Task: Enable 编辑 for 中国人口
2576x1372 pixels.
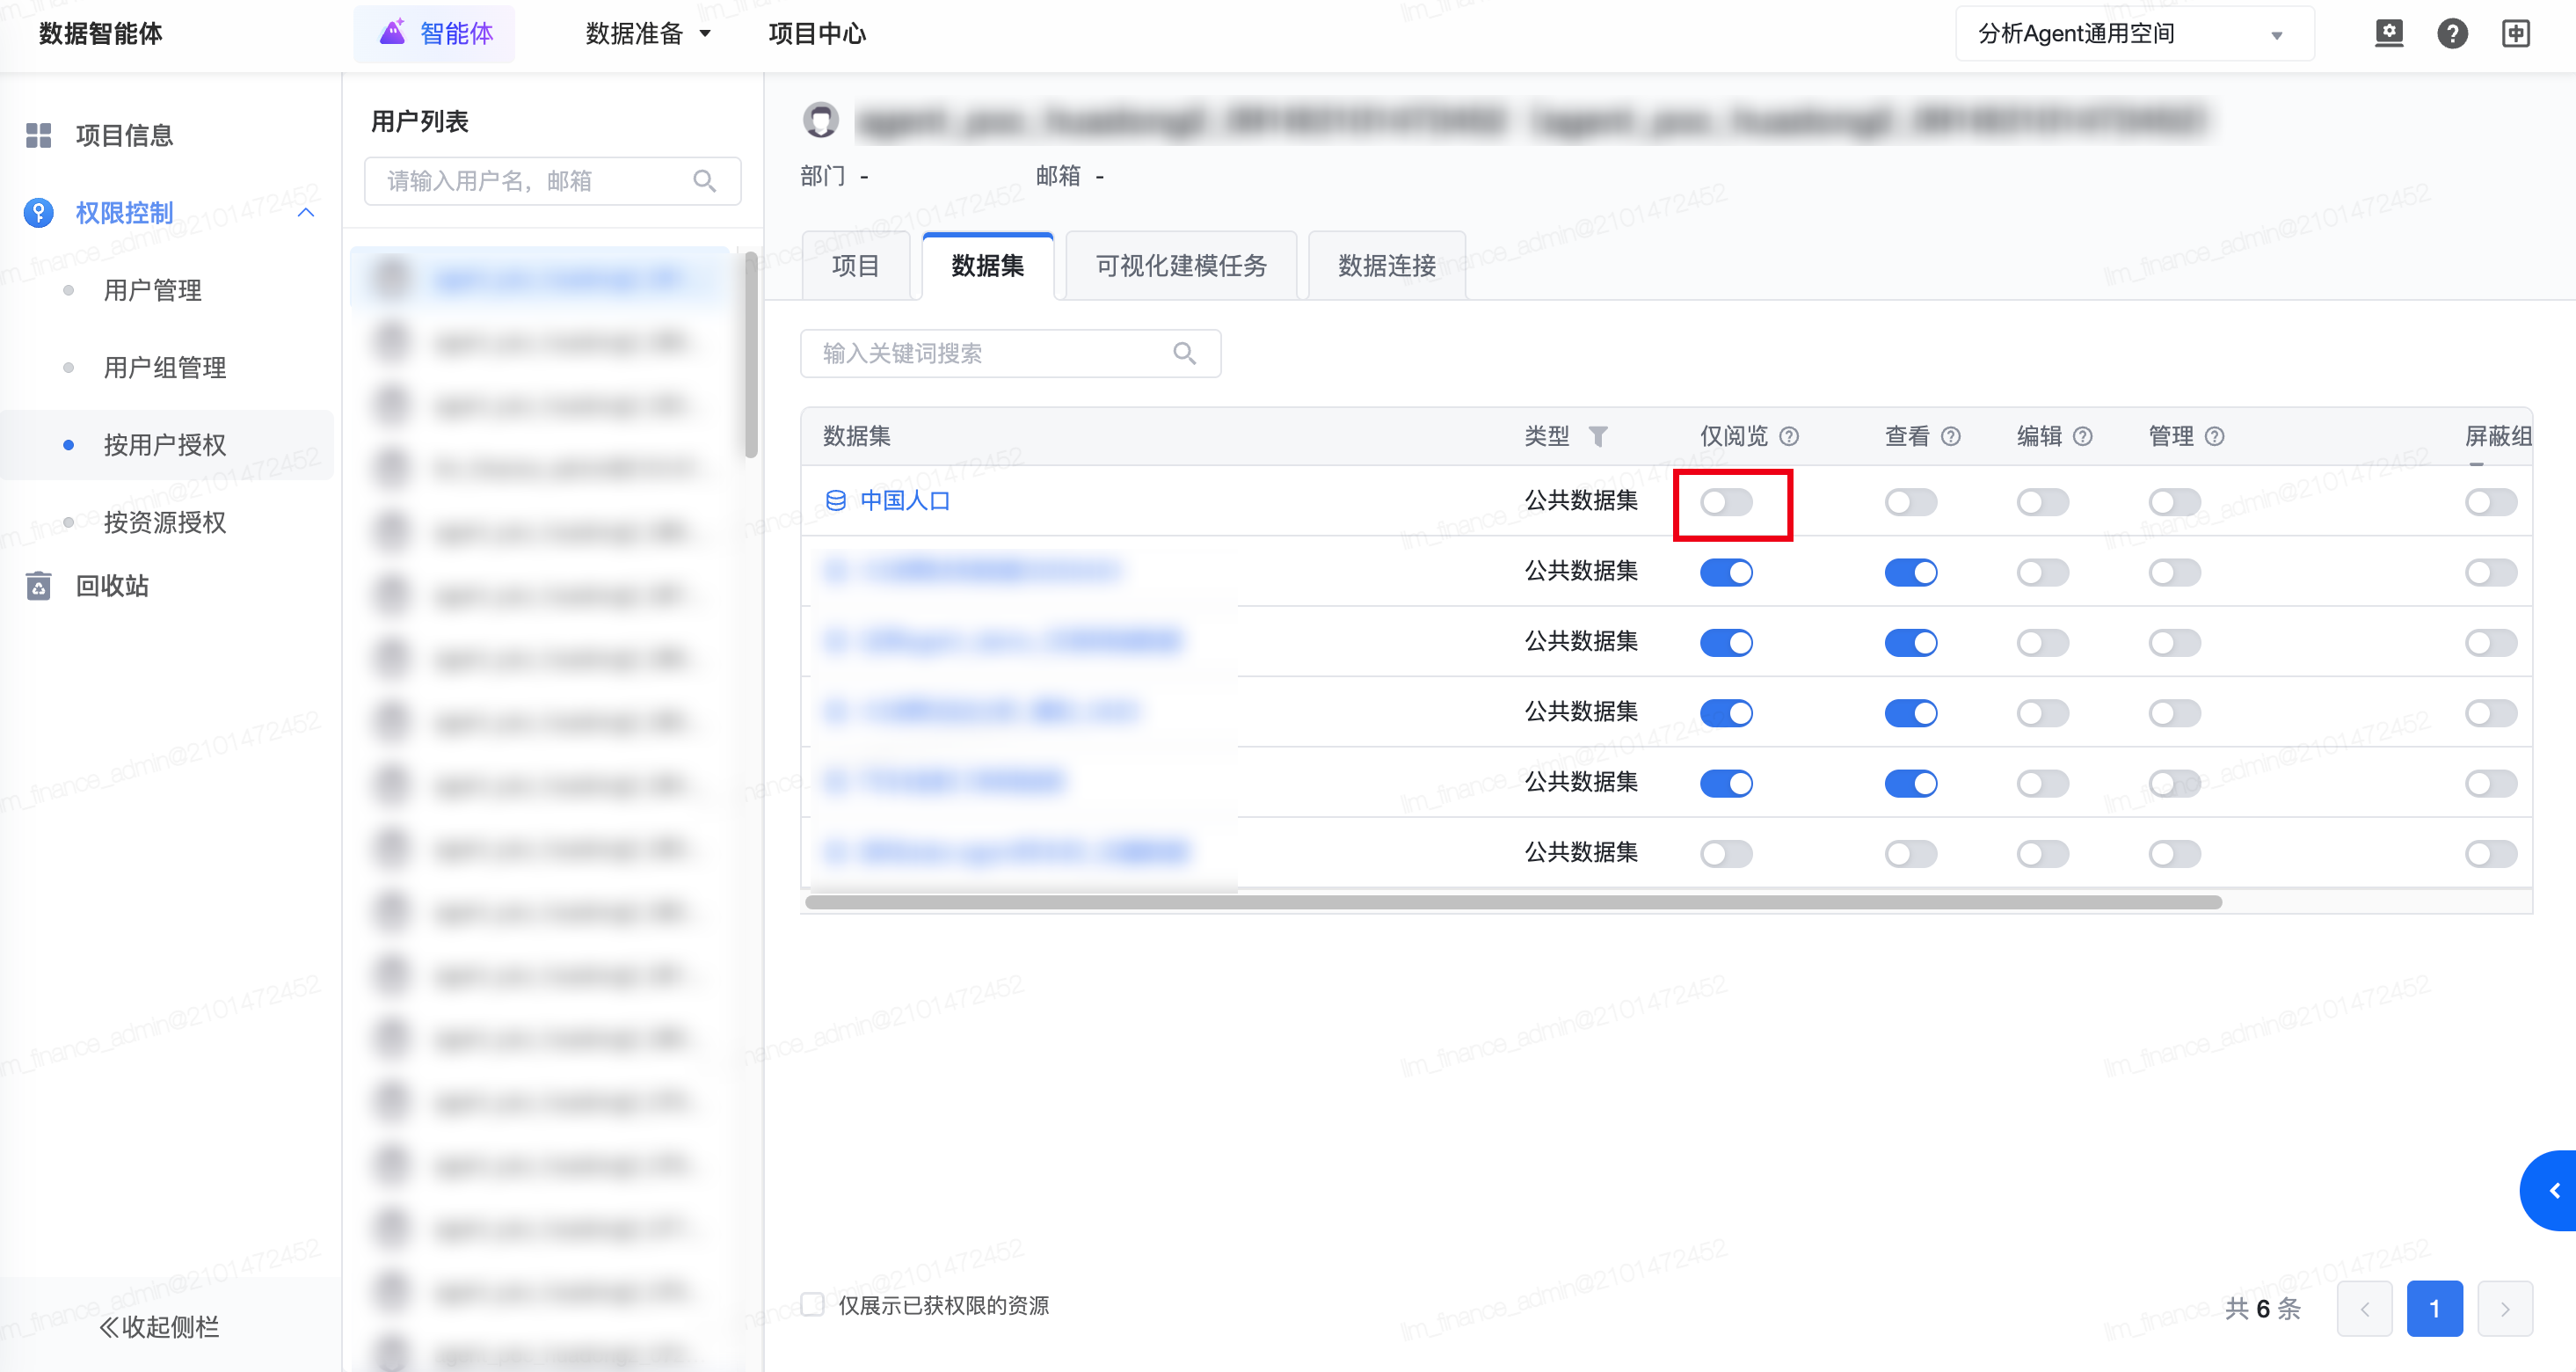Action: (x=2043, y=502)
